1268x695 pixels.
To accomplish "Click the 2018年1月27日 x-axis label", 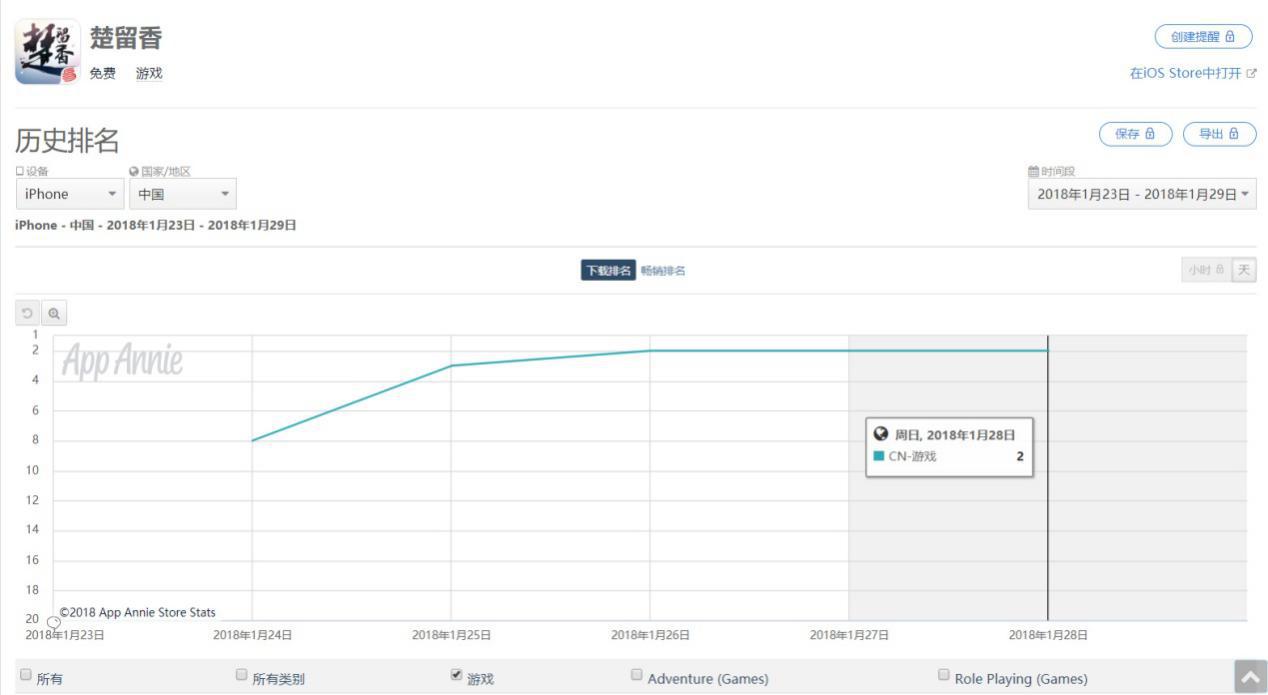I will (x=849, y=634).
